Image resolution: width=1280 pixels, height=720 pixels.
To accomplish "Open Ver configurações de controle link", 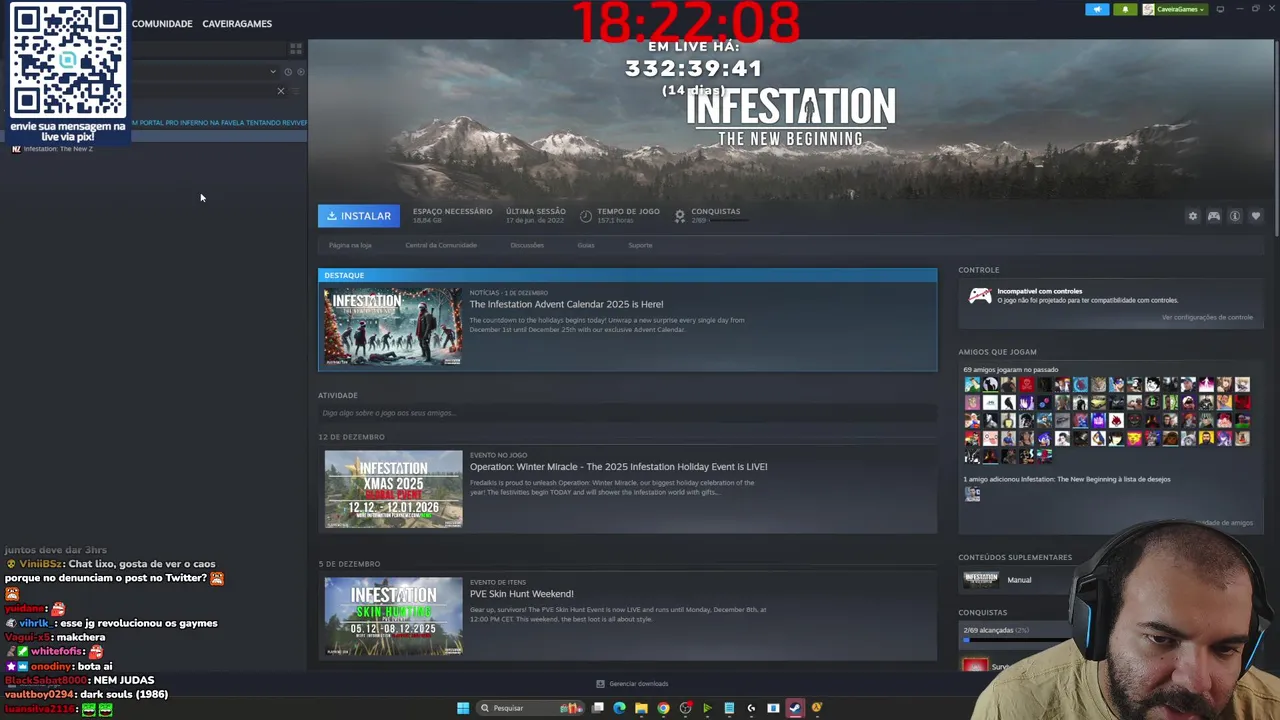I will (x=1207, y=317).
